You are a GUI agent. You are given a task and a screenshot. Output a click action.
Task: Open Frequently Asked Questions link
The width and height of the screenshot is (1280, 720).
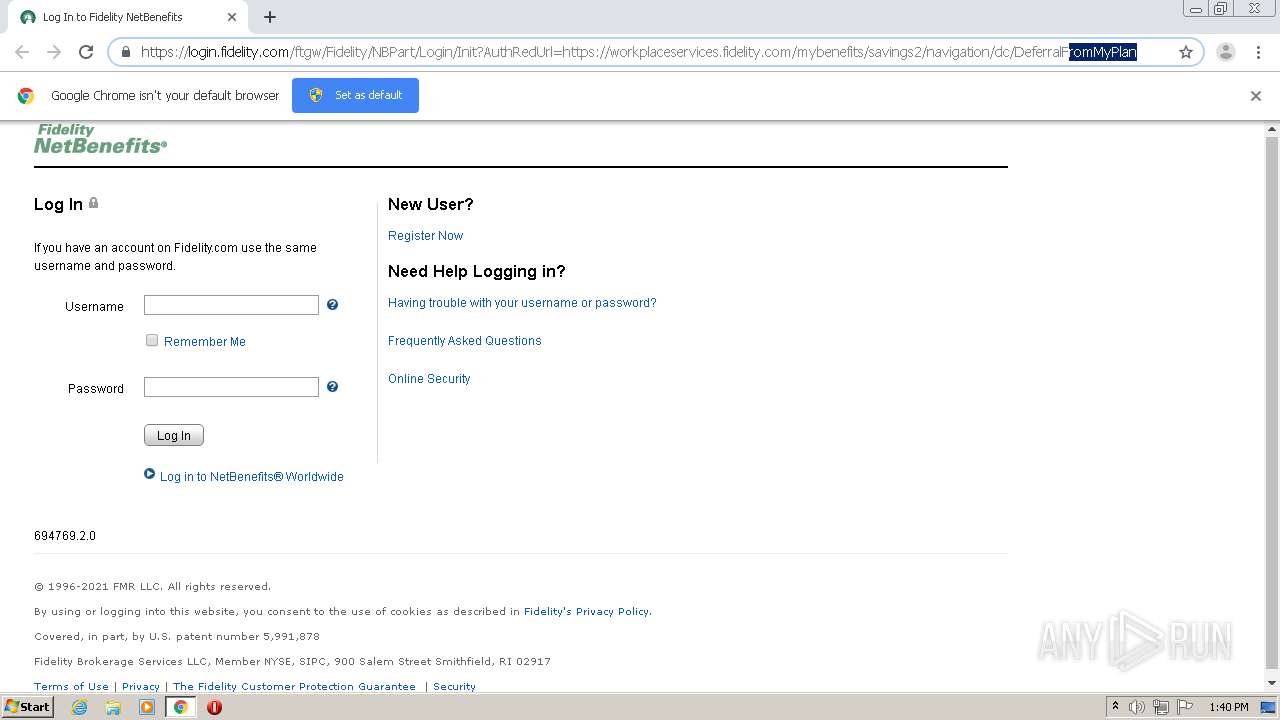464,341
